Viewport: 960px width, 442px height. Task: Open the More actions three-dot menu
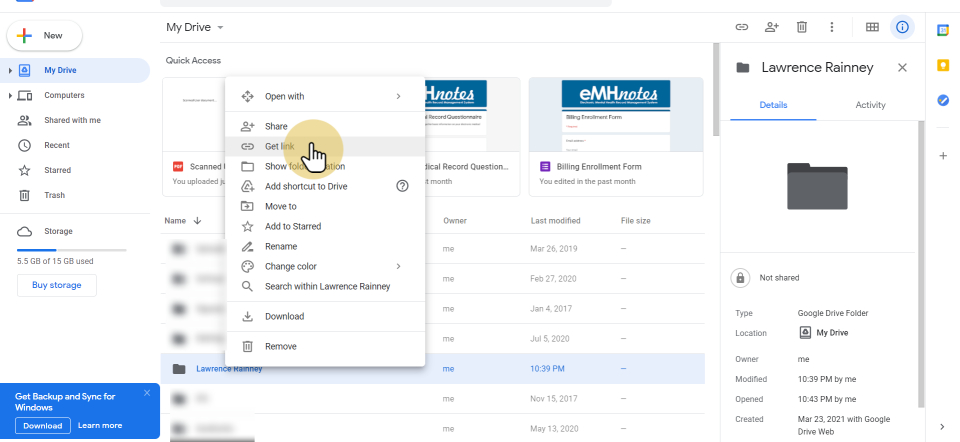click(831, 27)
